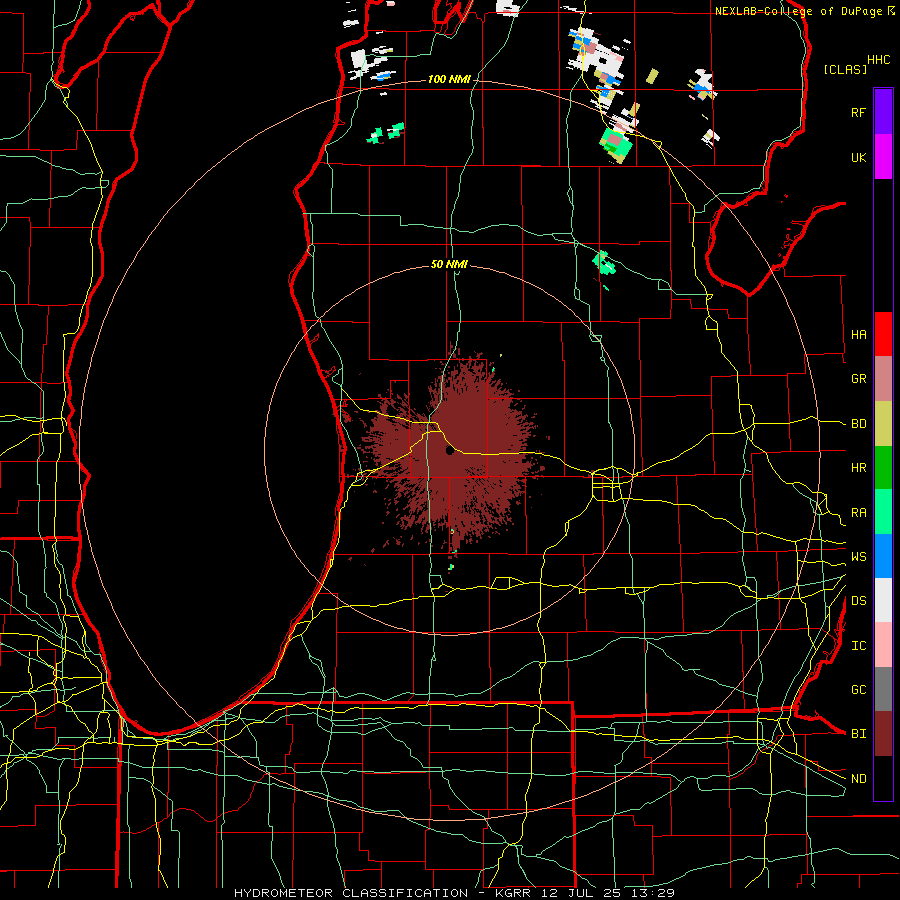Click the HR dark green legend swatch
Image resolution: width=900 pixels, height=900 pixels.
coord(883,468)
